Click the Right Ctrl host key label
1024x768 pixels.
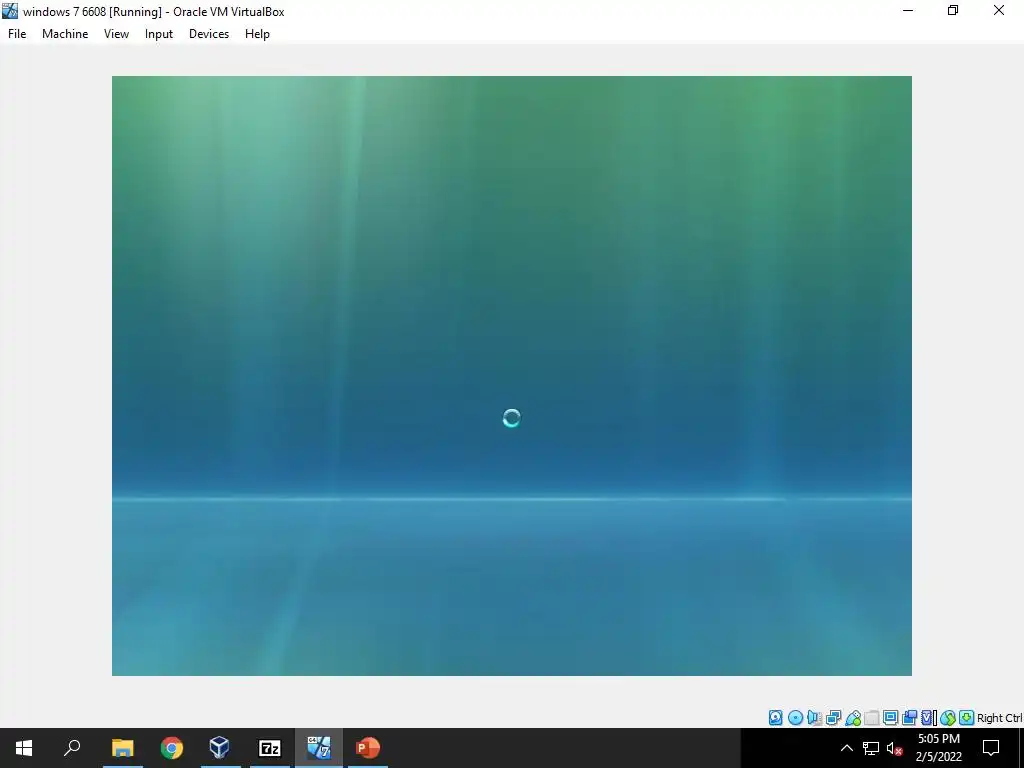click(x=999, y=718)
